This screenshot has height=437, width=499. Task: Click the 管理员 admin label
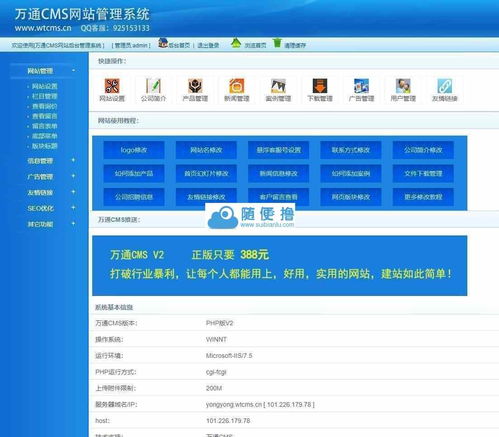point(131,45)
